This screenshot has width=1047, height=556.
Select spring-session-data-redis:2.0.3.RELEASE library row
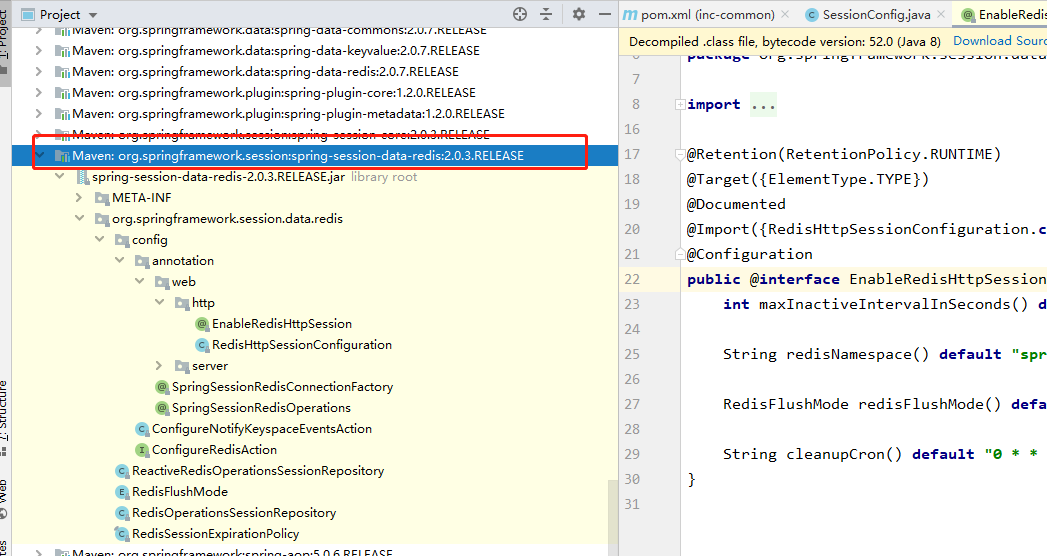[315, 156]
